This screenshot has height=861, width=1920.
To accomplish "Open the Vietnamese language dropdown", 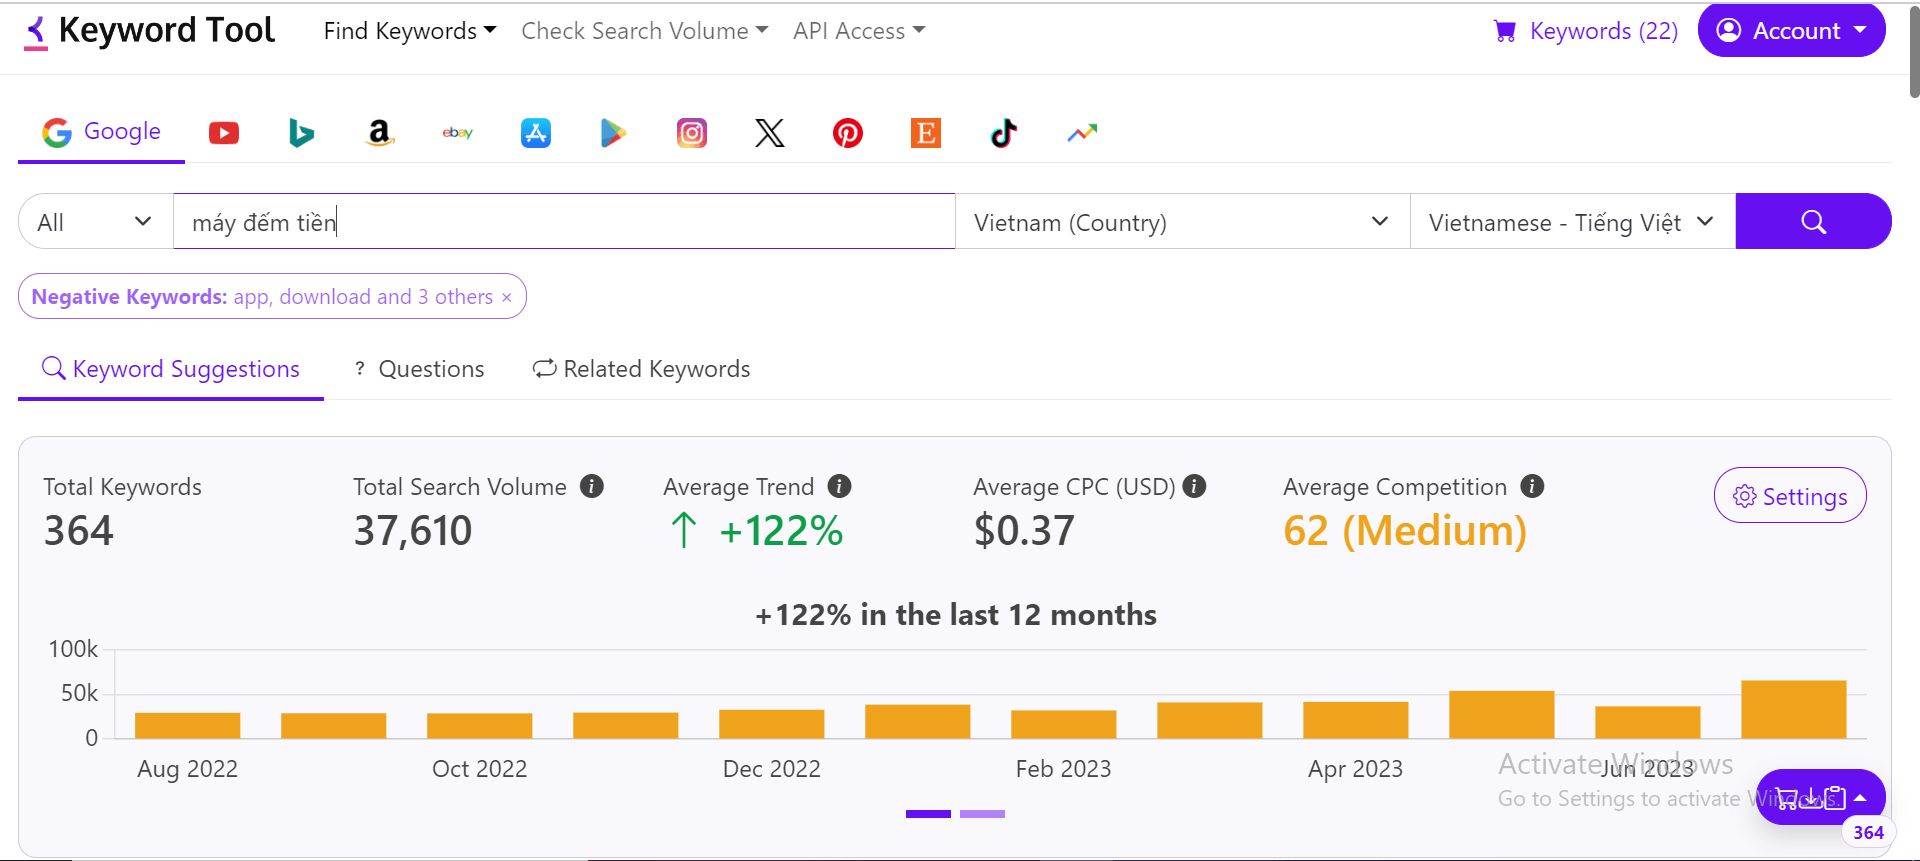I will (1571, 222).
